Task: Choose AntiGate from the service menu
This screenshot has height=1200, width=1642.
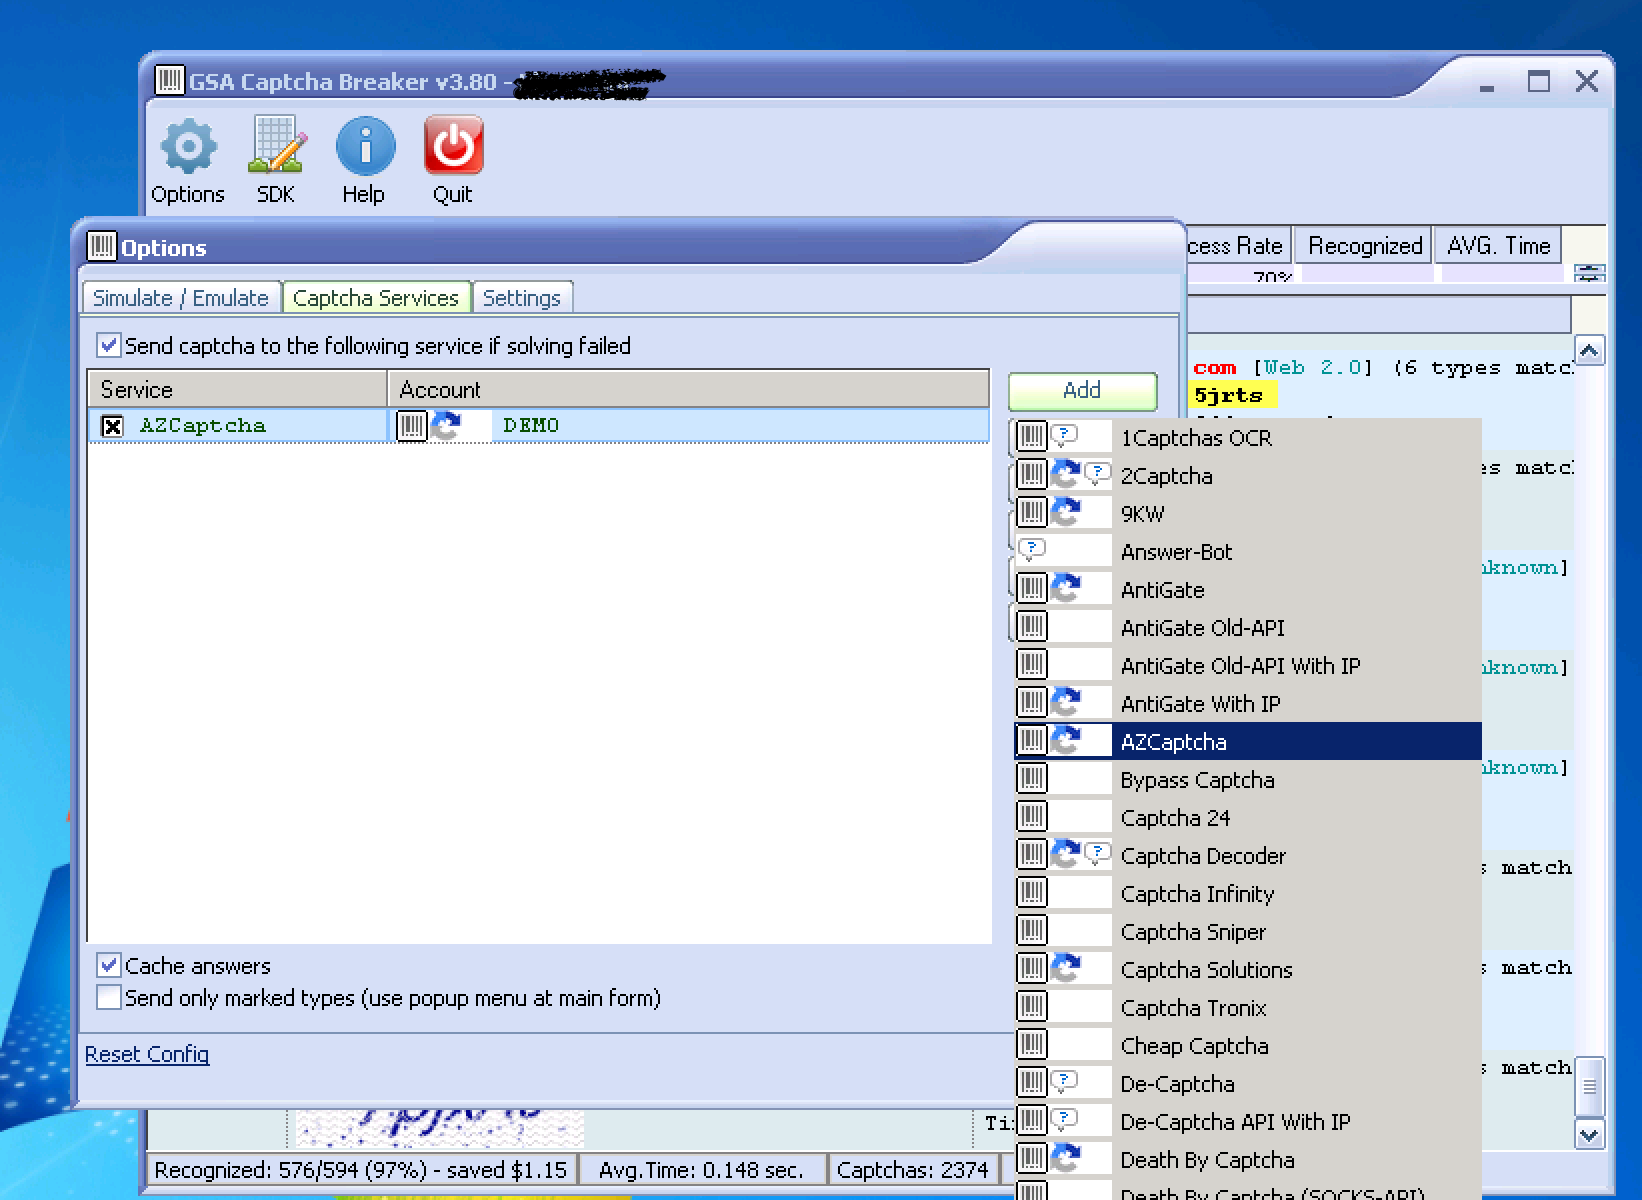Action: [x=1247, y=589]
